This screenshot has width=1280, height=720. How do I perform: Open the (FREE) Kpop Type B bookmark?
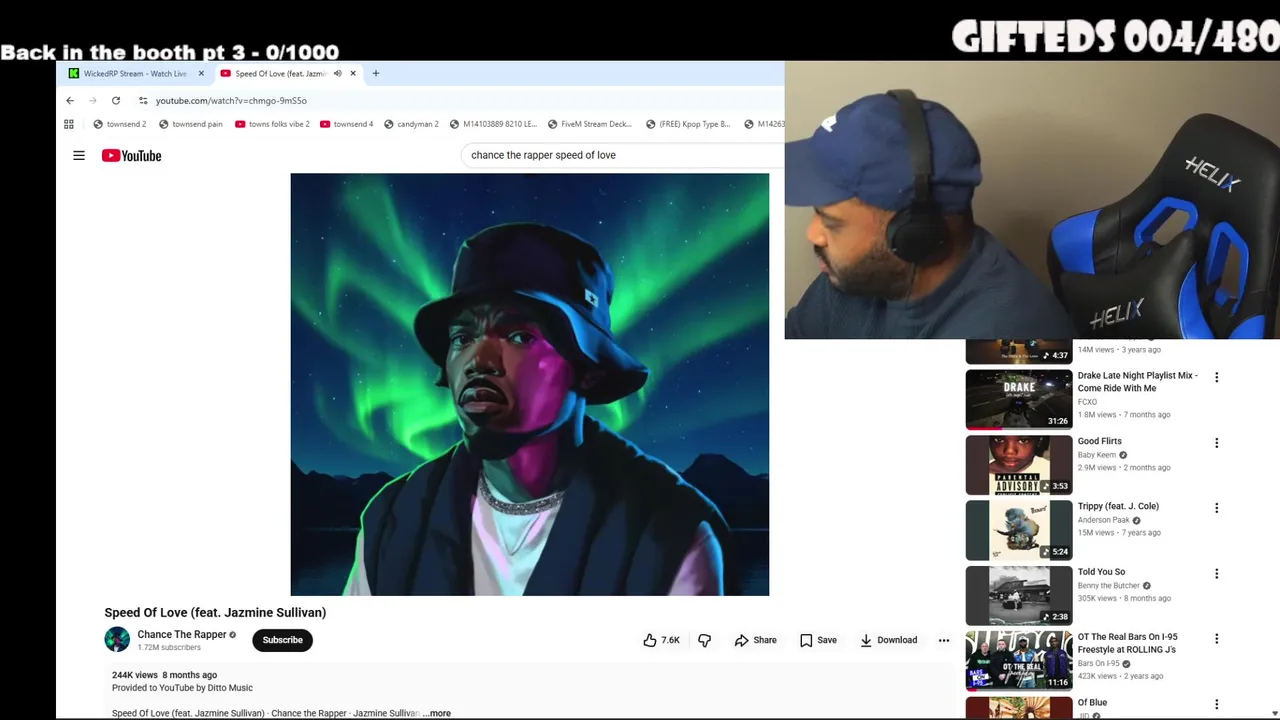(688, 124)
